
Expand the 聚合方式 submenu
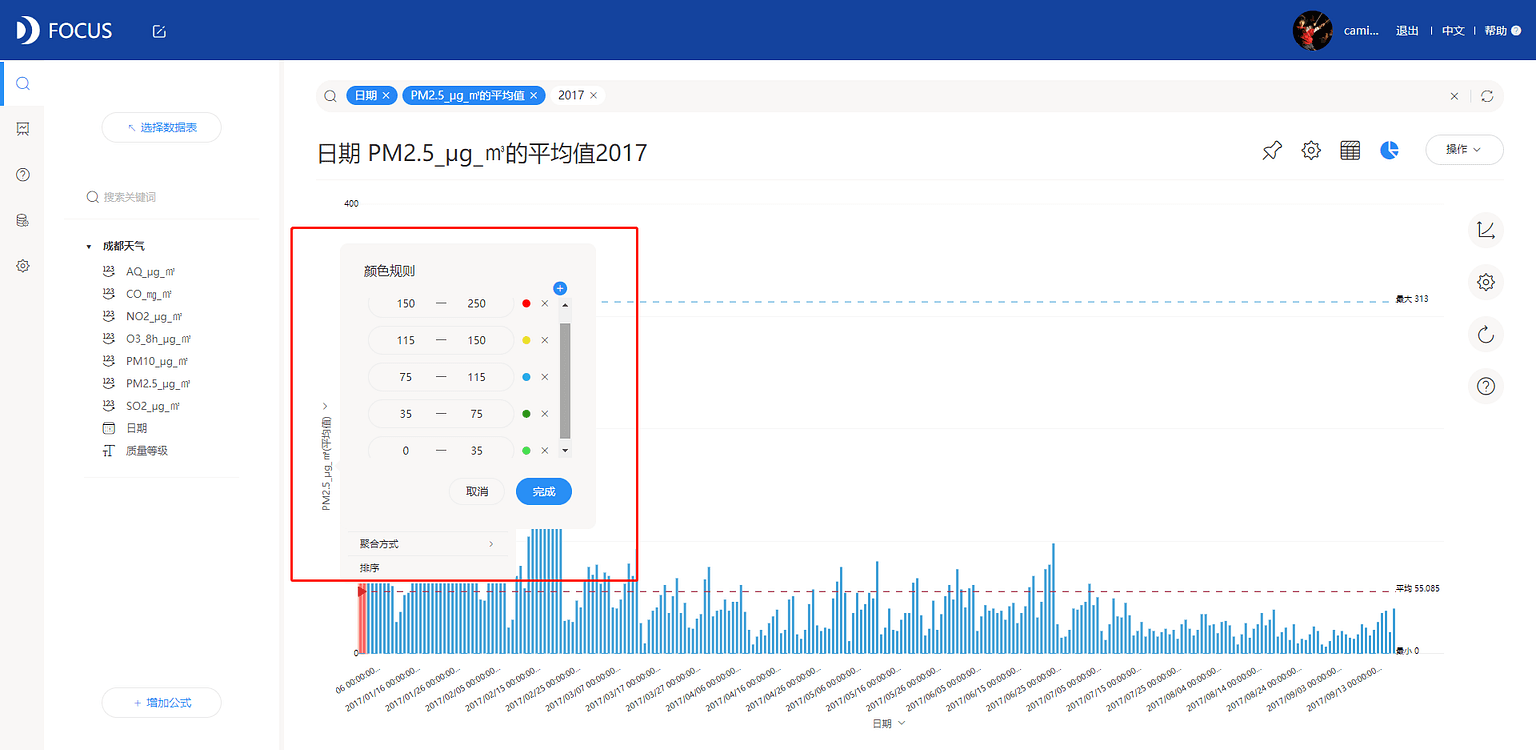(x=427, y=544)
